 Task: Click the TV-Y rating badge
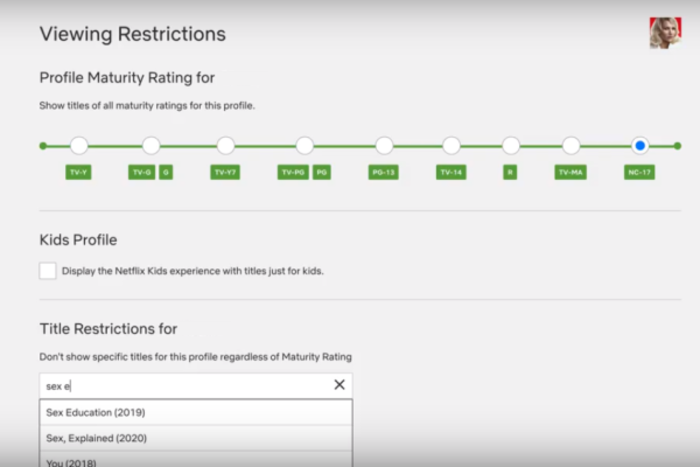[79, 172]
